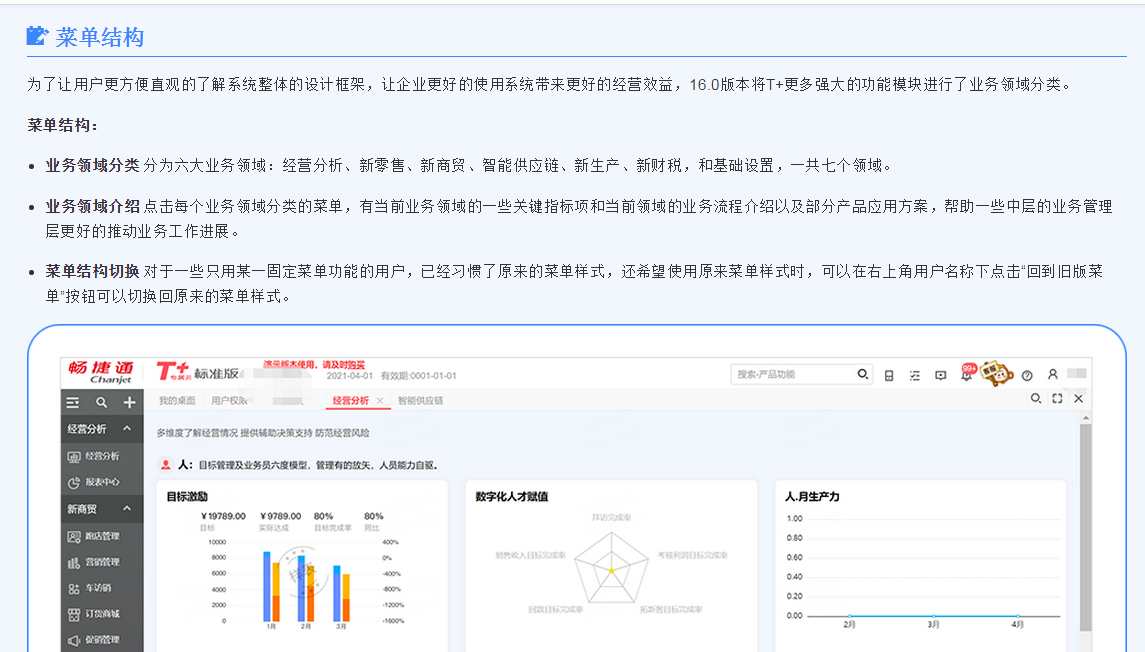Switch to 用户权限 tab
Image resolution: width=1145 pixels, height=652 pixels.
tap(229, 401)
